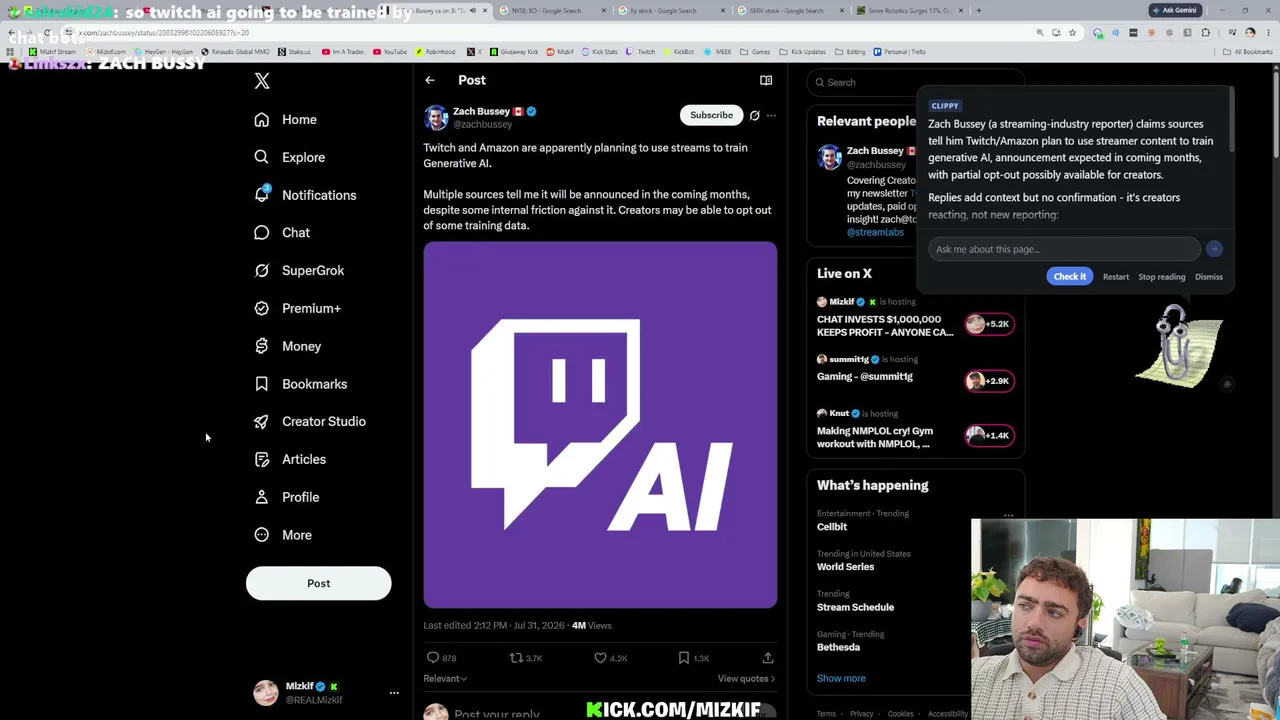The width and height of the screenshot is (1280, 720).
Task: Send the Clippy question arrow button
Action: (x=1214, y=249)
